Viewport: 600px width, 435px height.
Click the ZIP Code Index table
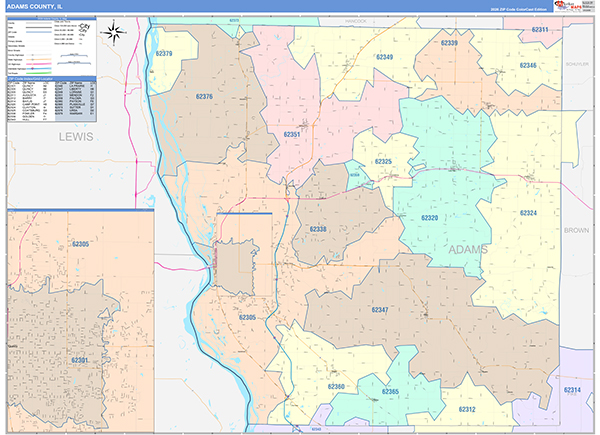pos(52,99)
